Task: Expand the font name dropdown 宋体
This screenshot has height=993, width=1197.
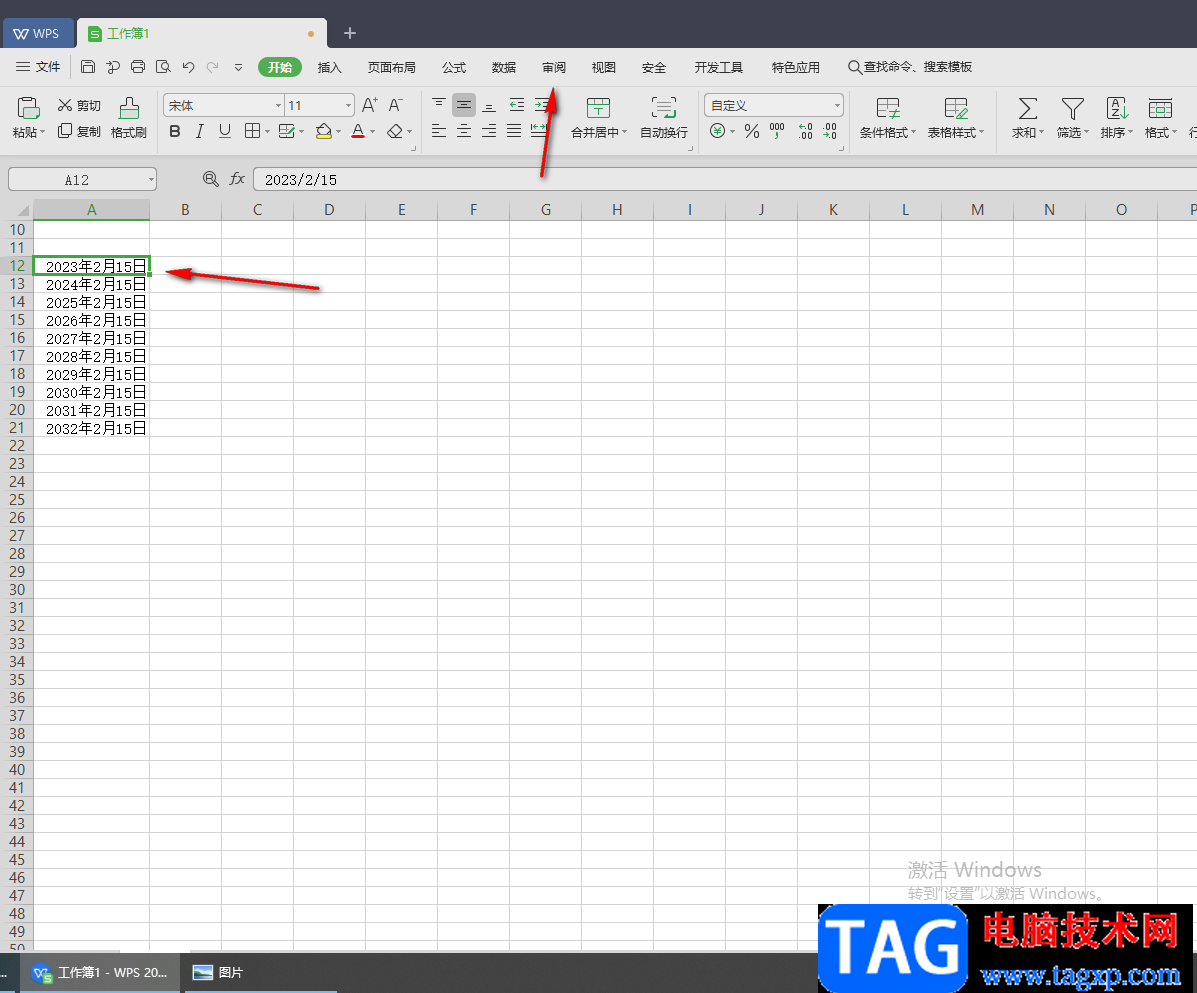Action: (278, 105)
